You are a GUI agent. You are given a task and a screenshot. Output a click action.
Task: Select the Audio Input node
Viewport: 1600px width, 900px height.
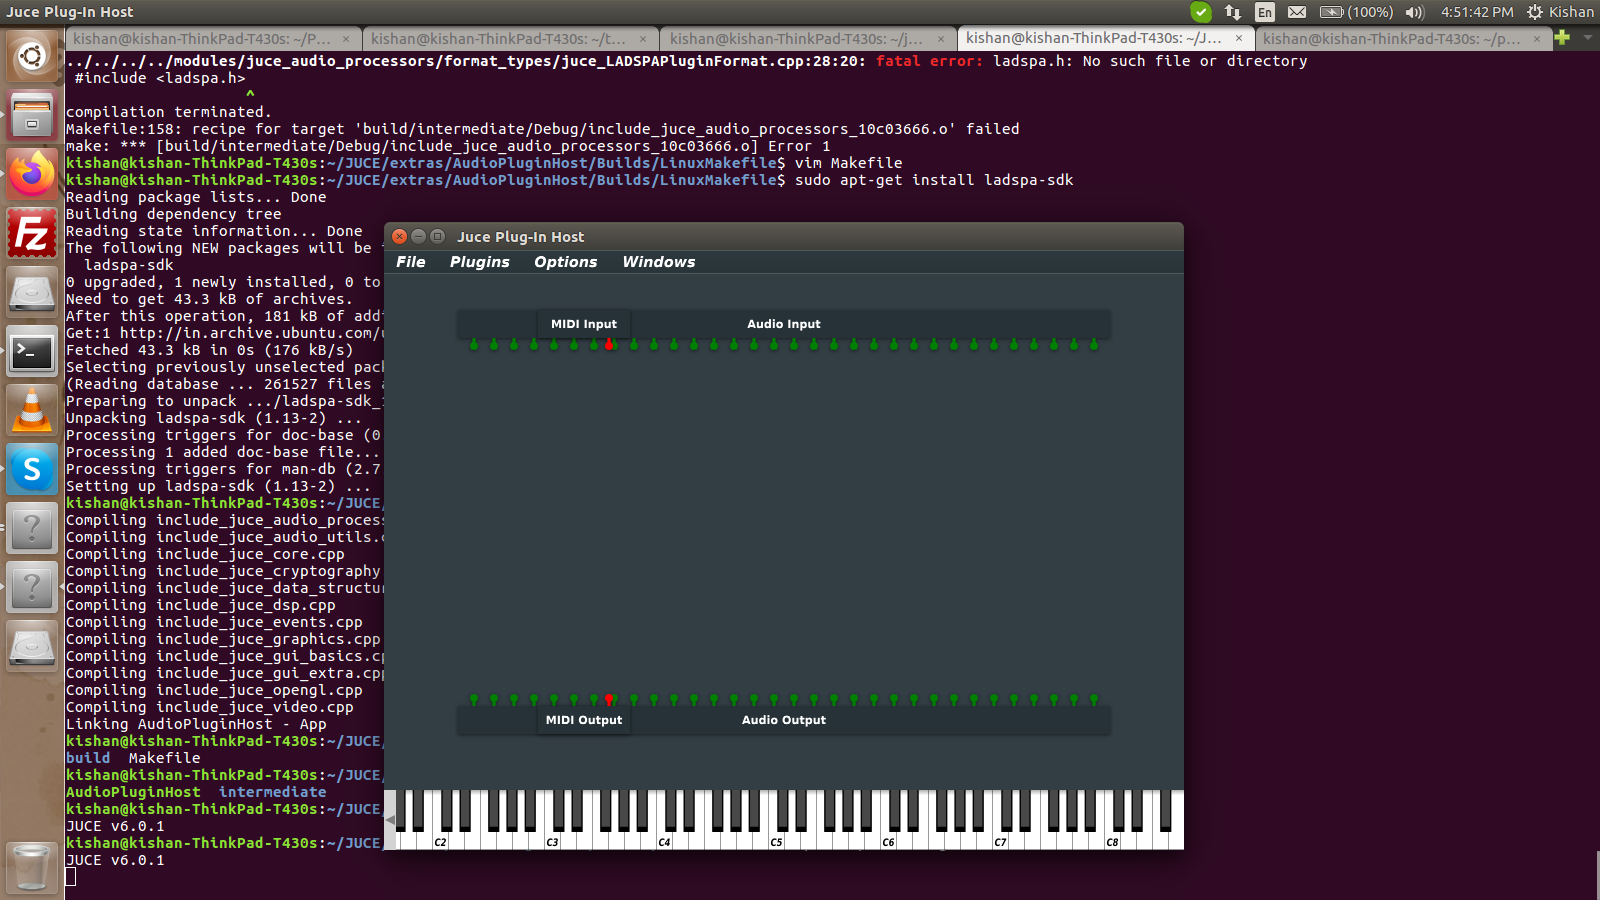784,324
